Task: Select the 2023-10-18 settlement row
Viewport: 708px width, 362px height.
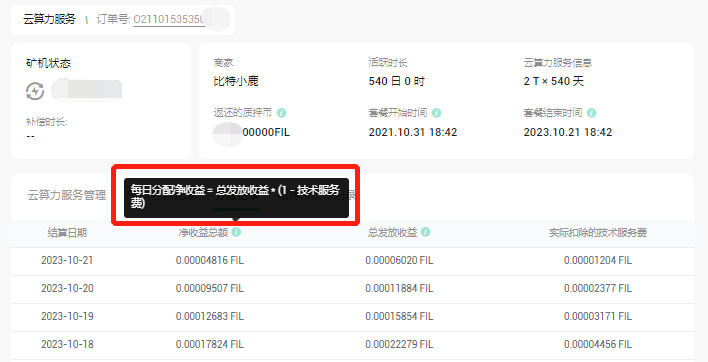Action: tap(352, 345)
